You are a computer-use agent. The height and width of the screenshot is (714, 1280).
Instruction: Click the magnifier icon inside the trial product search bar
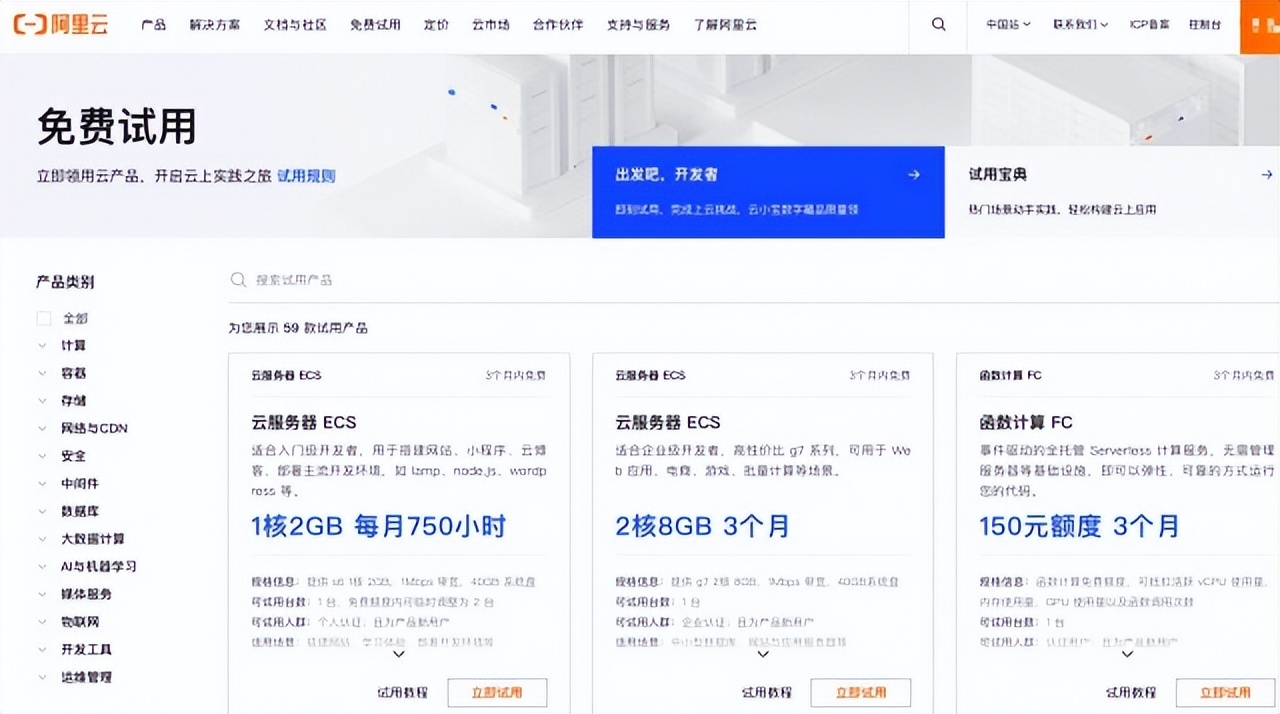point(238,280)
